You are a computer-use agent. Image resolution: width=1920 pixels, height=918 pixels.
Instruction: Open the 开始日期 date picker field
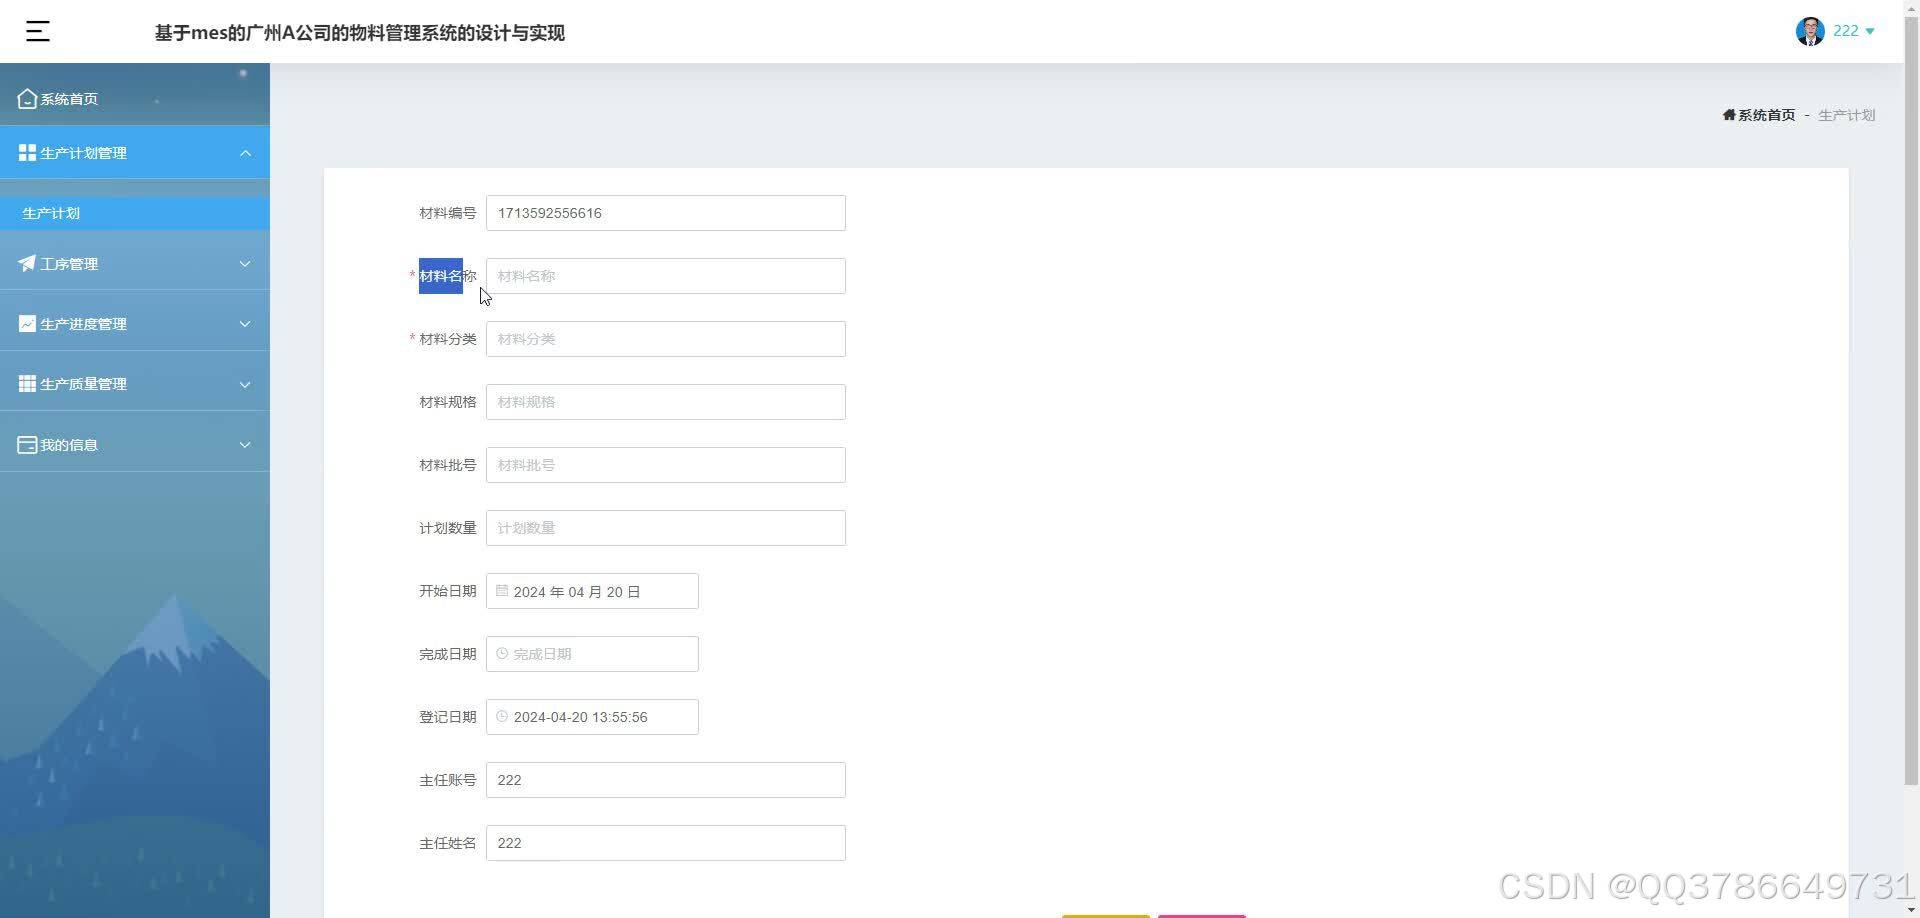tap(592, 591)
